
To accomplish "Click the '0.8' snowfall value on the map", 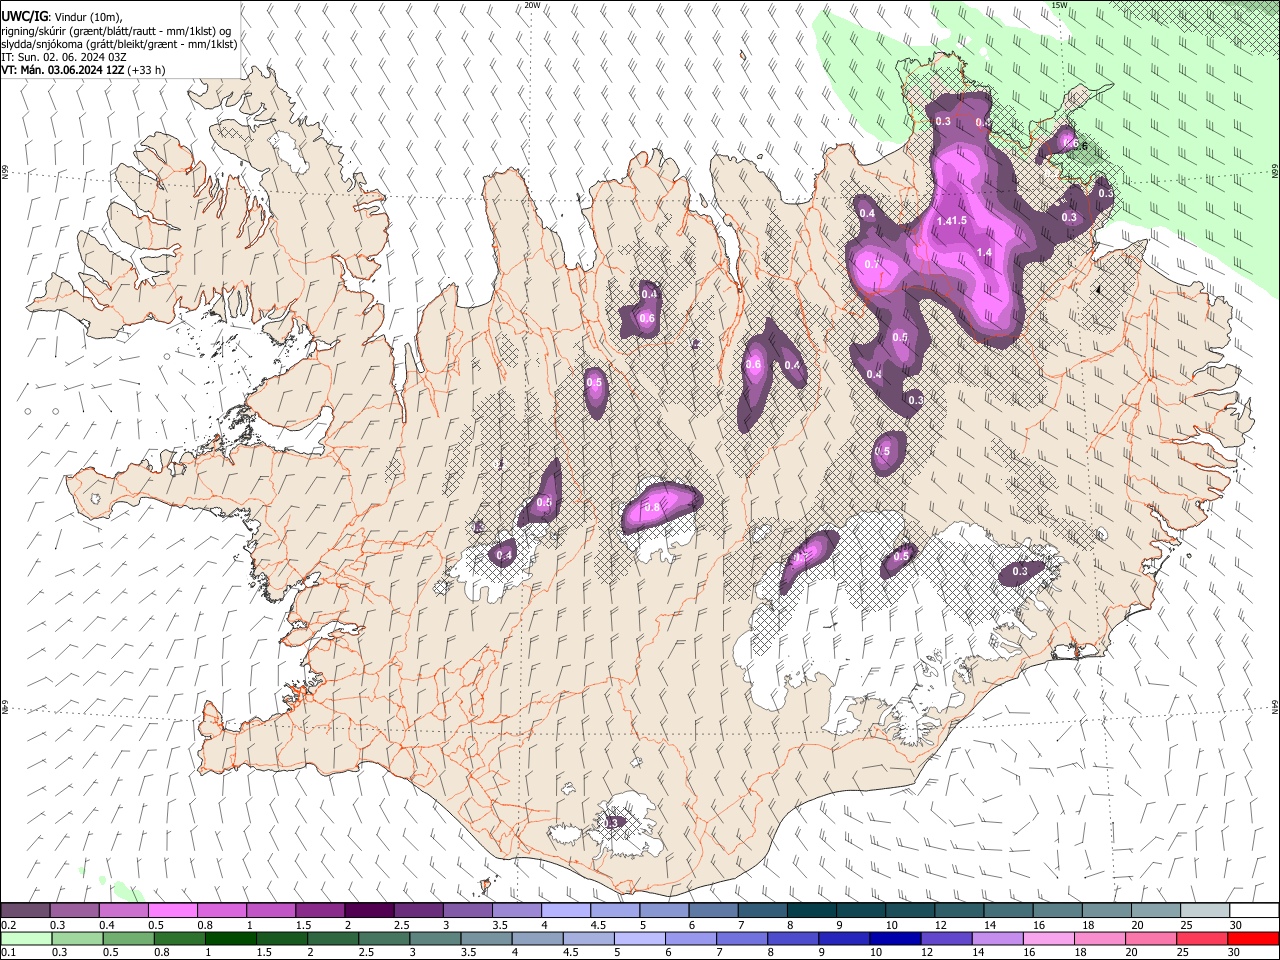I will tap(652, 508).
